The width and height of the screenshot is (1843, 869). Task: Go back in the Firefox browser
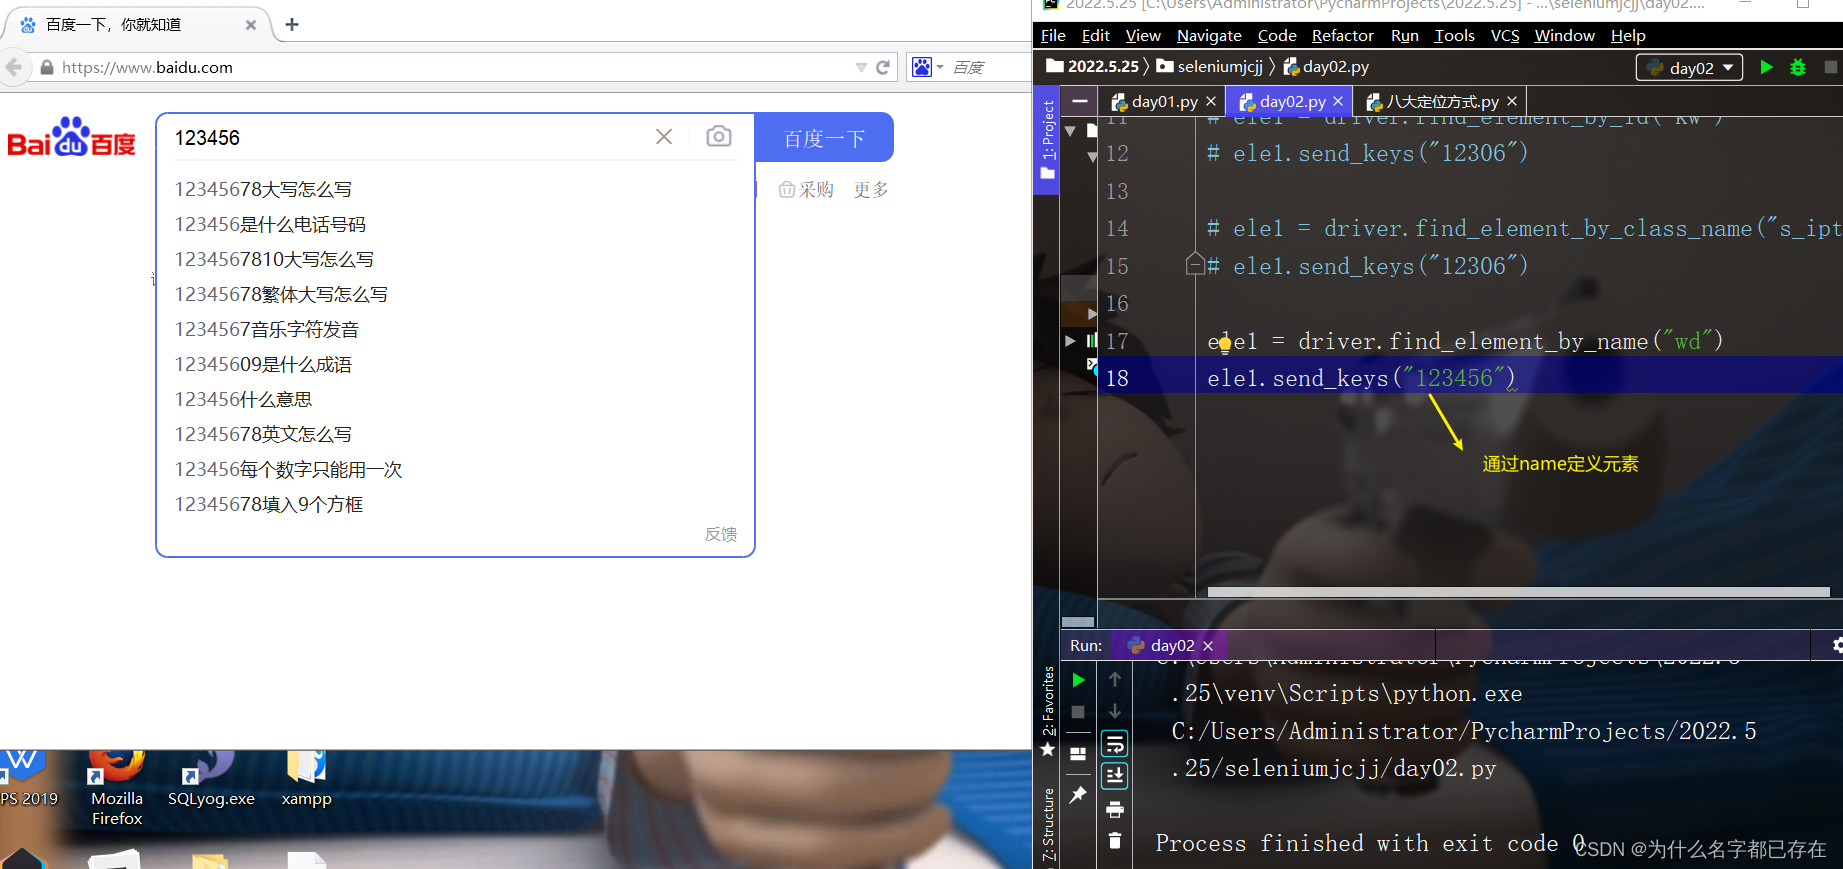click(x=14, y=67)
